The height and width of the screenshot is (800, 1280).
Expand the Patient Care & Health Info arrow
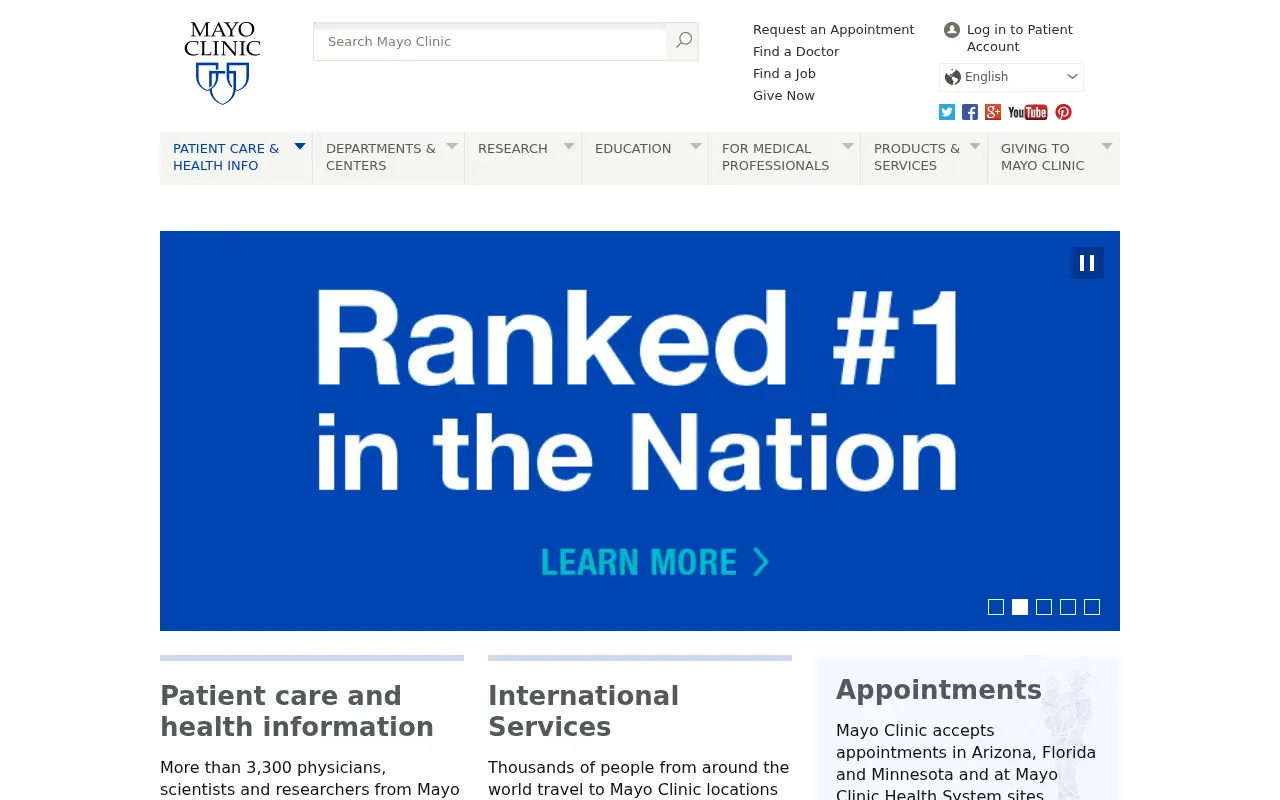[x=299, y=146]
